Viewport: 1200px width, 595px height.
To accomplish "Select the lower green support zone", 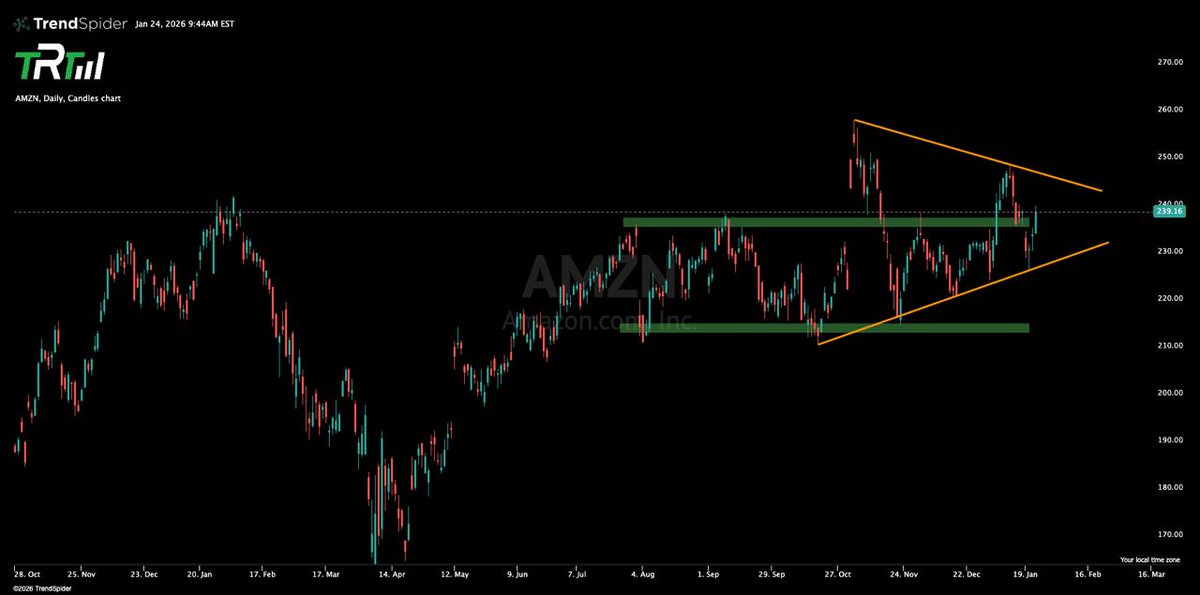I will [824, 327].
